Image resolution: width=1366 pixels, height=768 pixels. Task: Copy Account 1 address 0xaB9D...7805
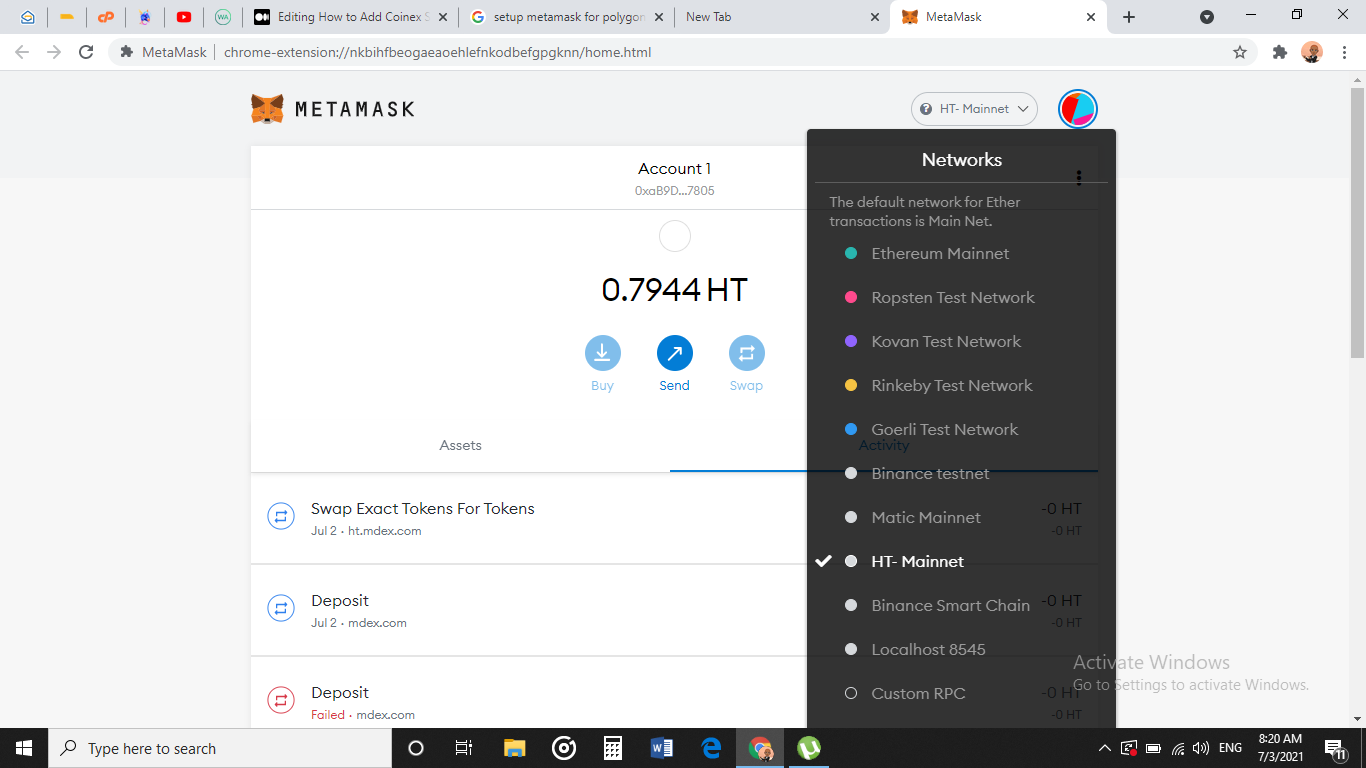pos(674,191)
